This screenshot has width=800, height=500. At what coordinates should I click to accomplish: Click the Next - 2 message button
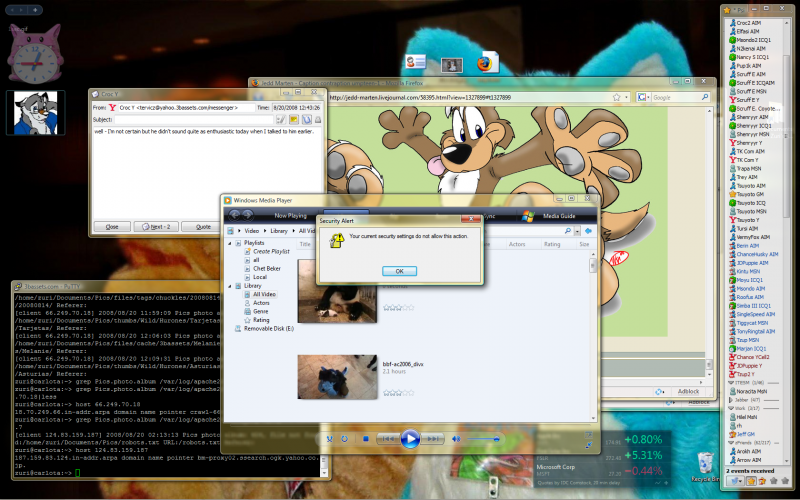pos(155,227)
